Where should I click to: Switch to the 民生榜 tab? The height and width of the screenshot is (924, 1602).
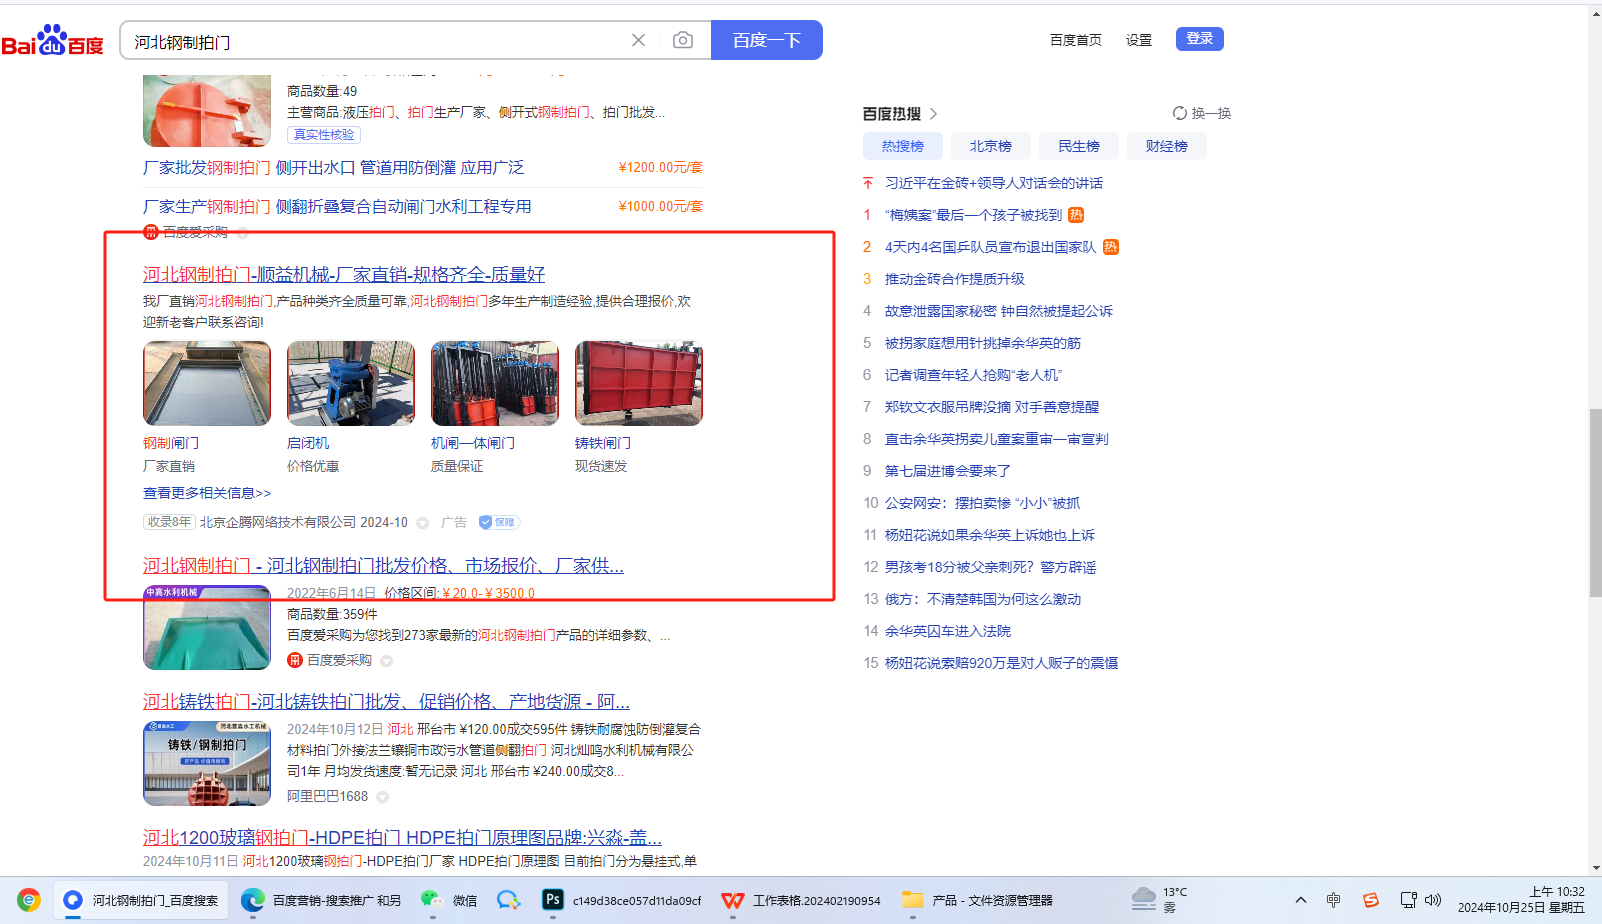[1079, 146]
